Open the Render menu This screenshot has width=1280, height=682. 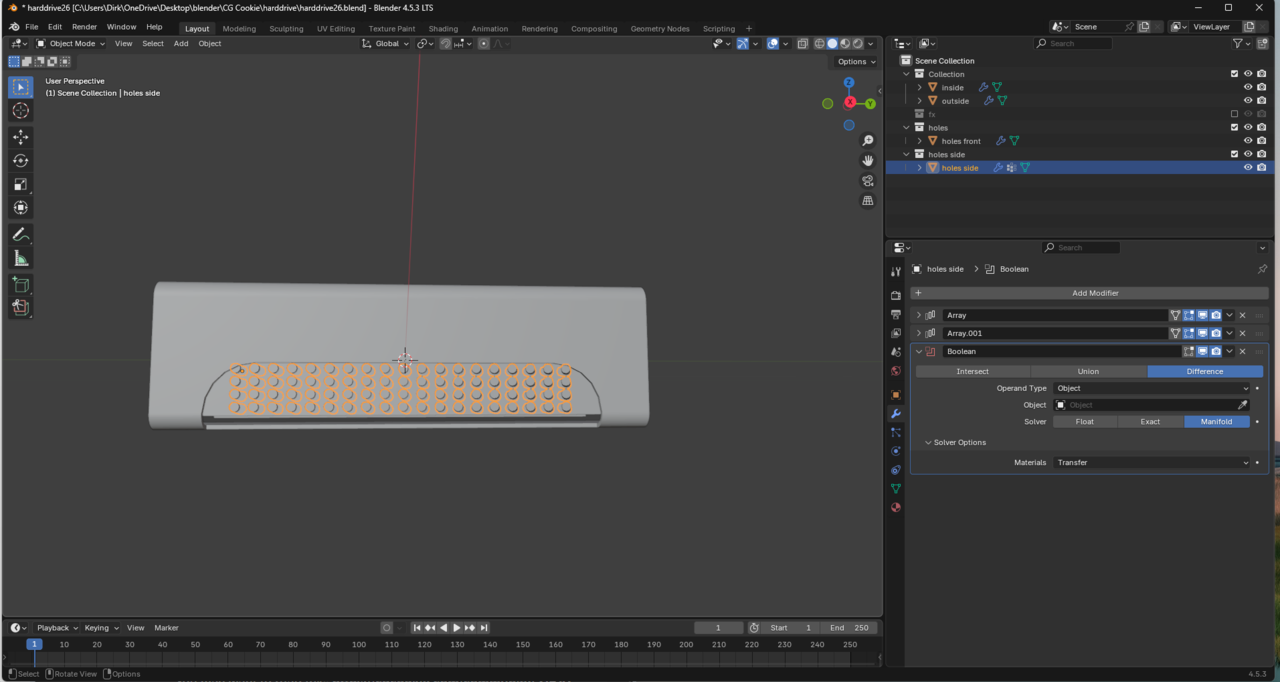[x=84, y=27]
